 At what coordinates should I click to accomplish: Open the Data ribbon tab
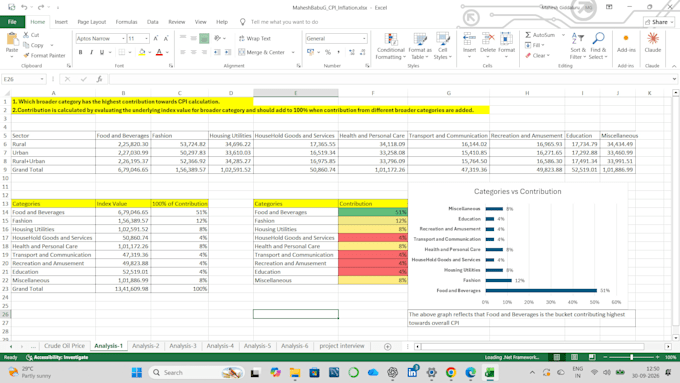(x=153, y=22)
